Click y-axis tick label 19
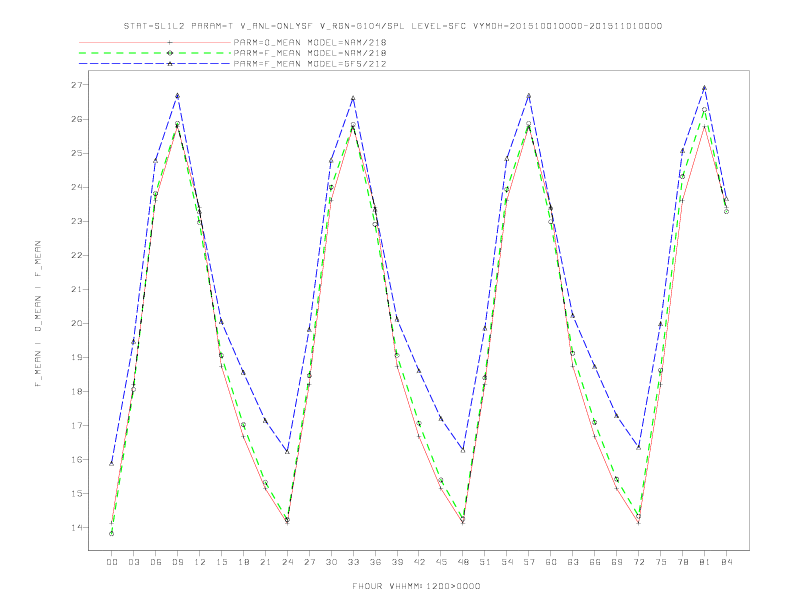Screen dimensions: 792x612 (76, 358)
